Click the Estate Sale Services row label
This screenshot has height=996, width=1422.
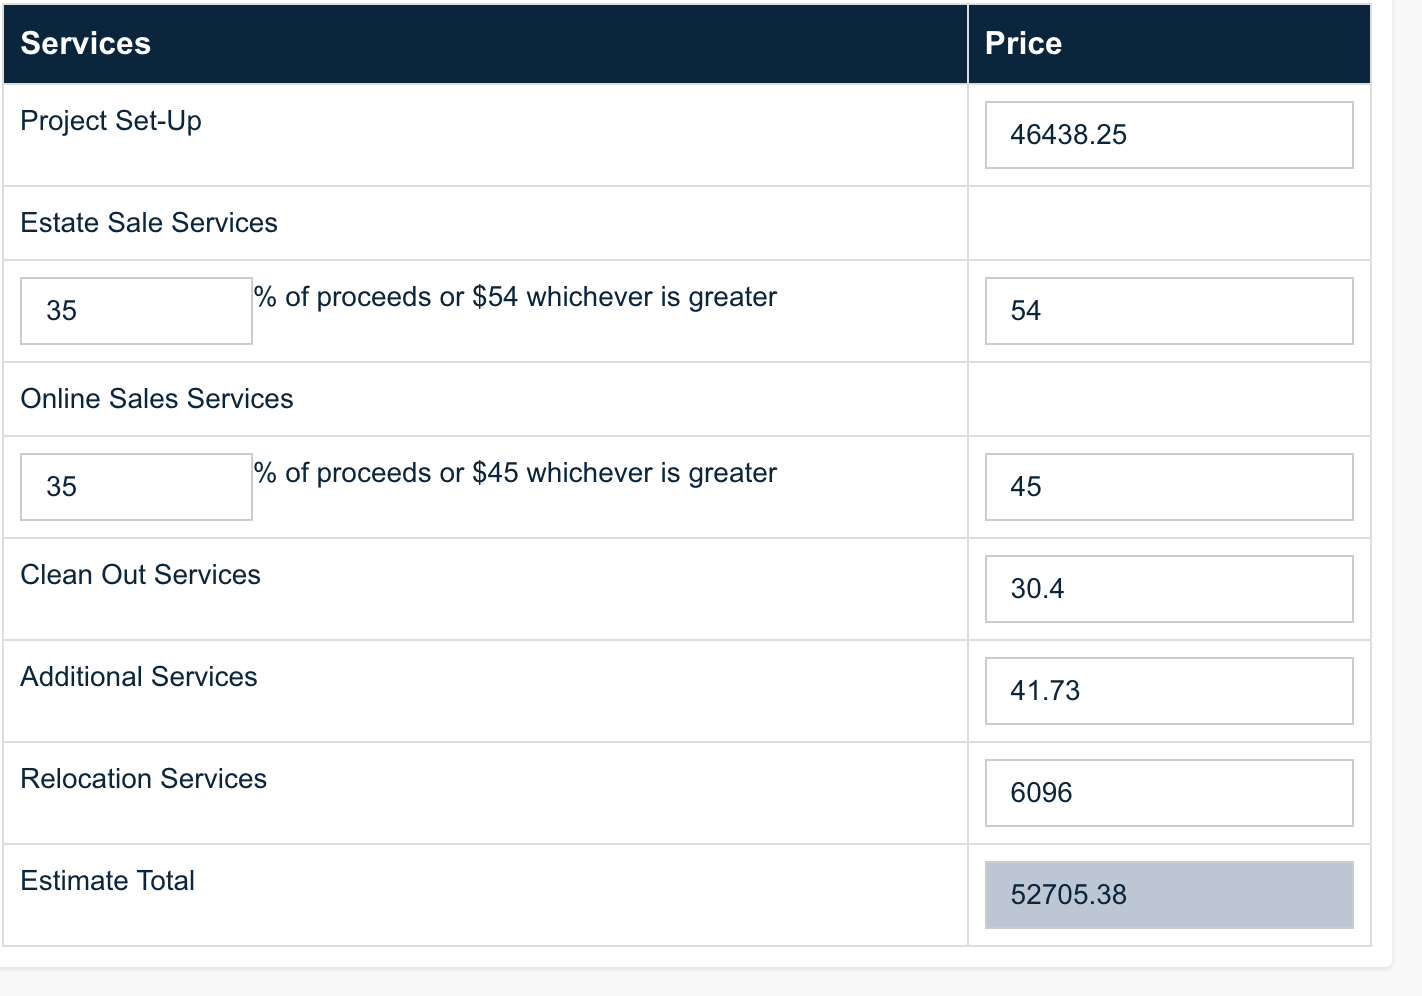[149, 223]
